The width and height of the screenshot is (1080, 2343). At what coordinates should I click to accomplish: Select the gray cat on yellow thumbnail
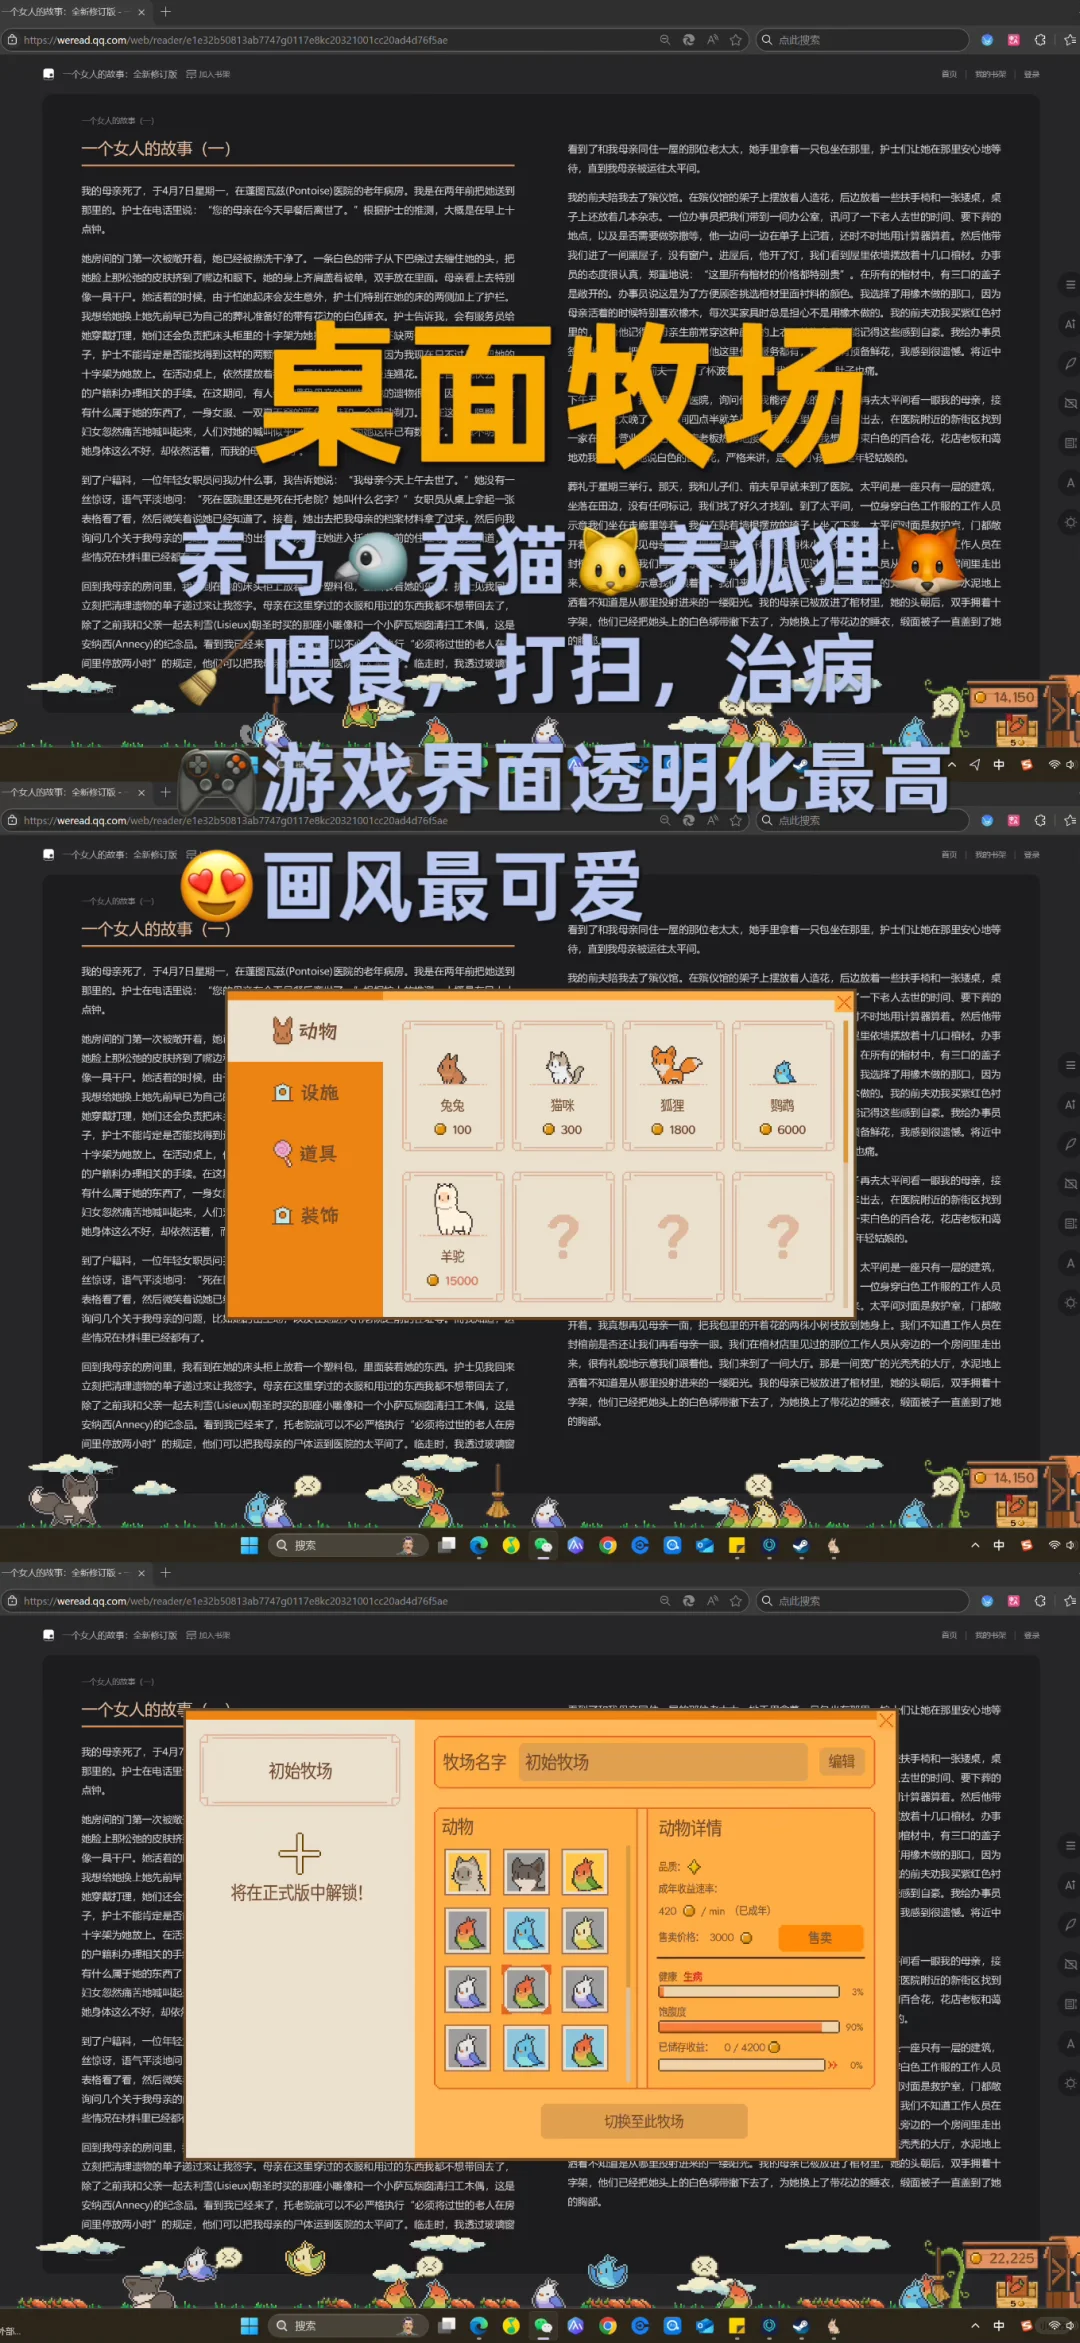point(467,1872)
